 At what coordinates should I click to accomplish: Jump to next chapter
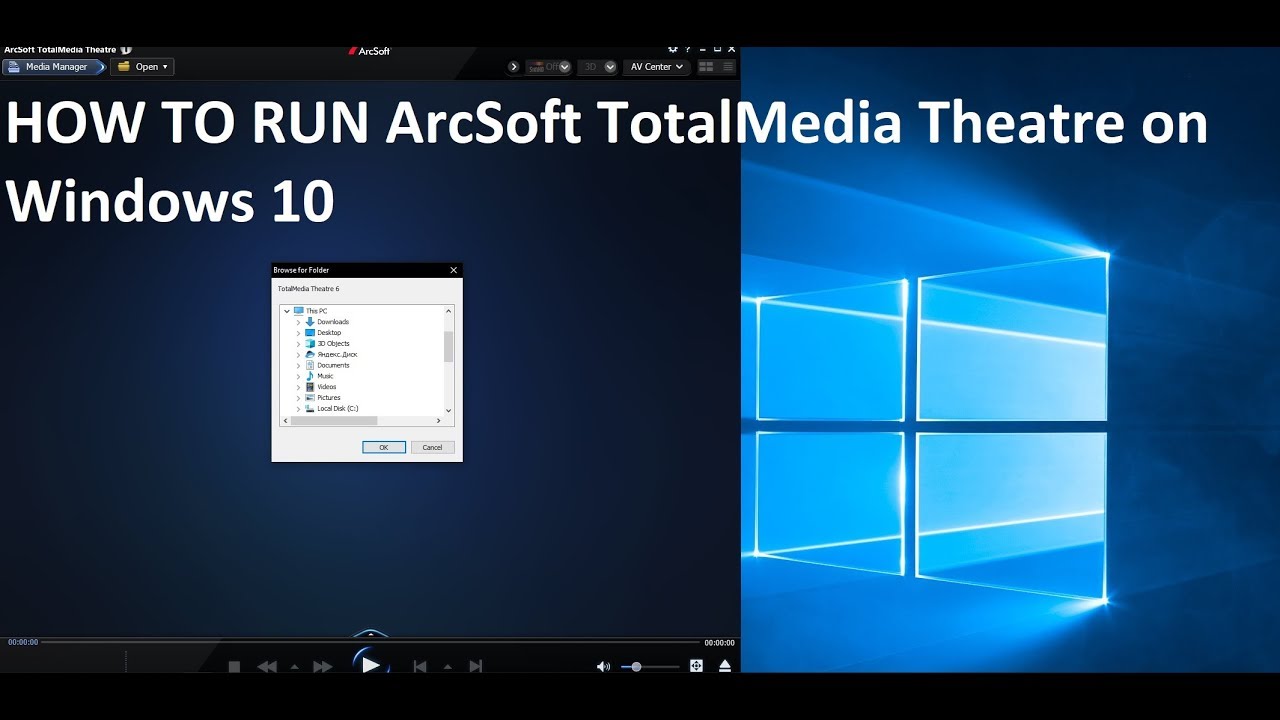476,666
